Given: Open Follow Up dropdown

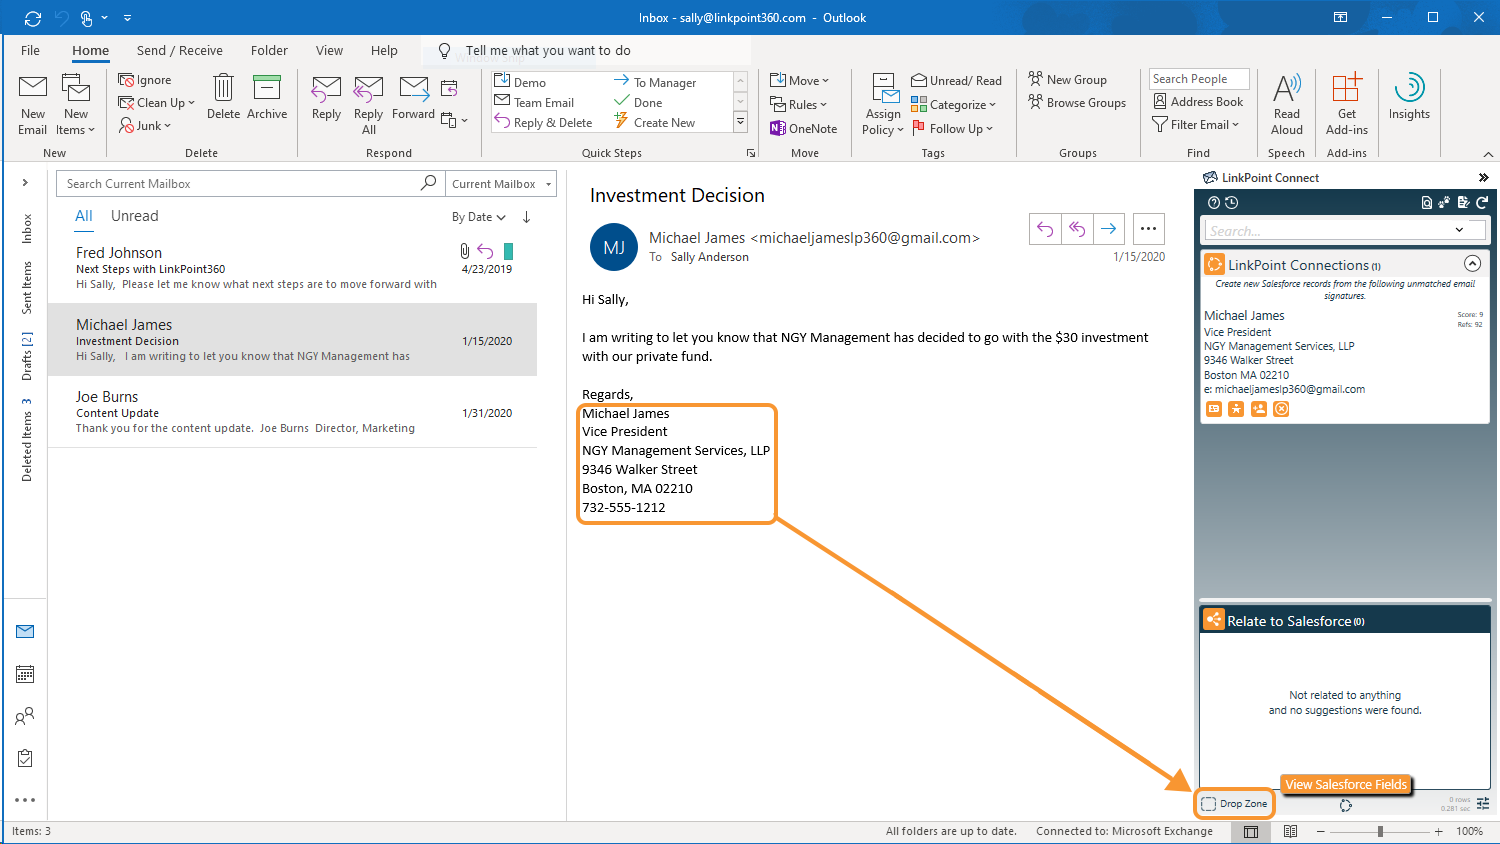Looking at the screenshot, I should (x=953, y=128).
